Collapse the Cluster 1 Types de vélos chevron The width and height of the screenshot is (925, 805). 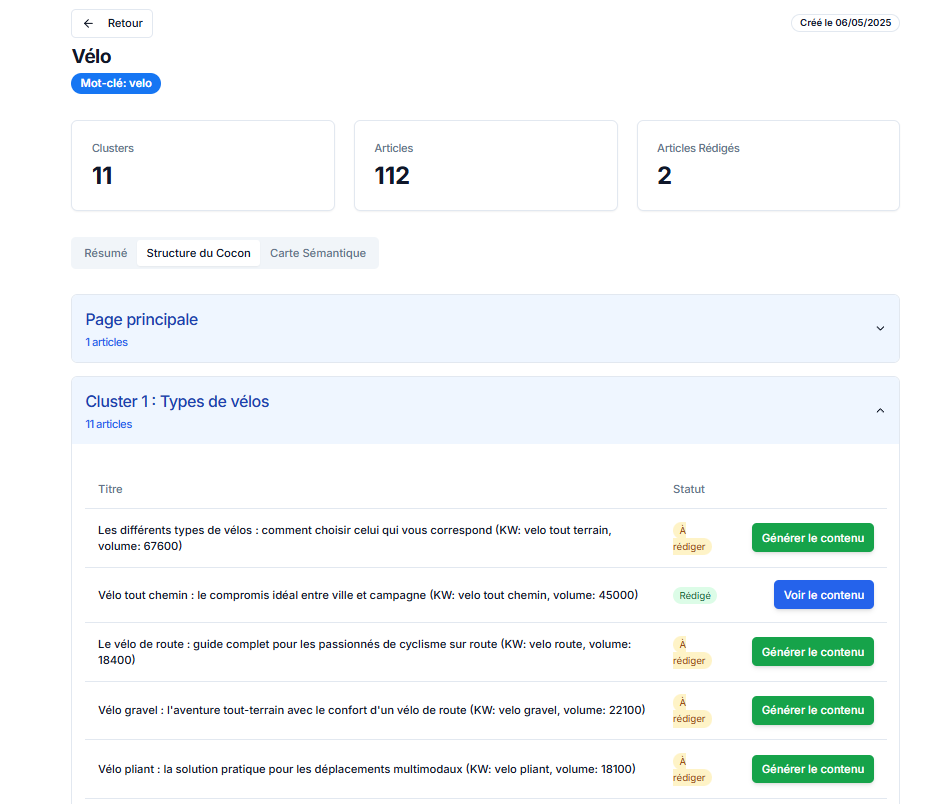880,410
